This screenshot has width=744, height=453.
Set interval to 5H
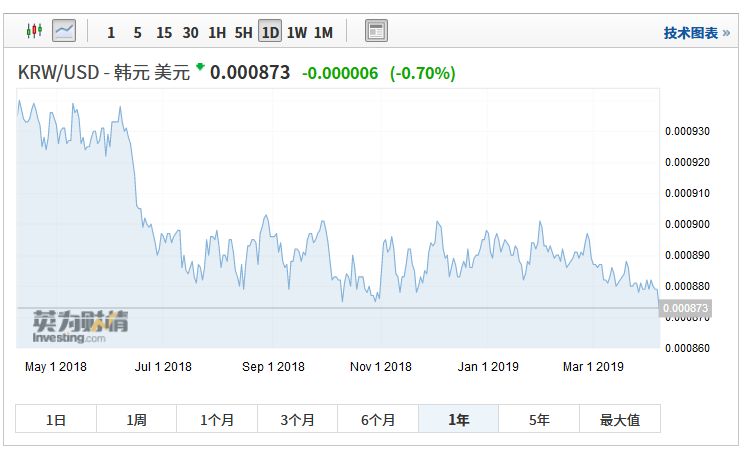[x=243, y=33]
